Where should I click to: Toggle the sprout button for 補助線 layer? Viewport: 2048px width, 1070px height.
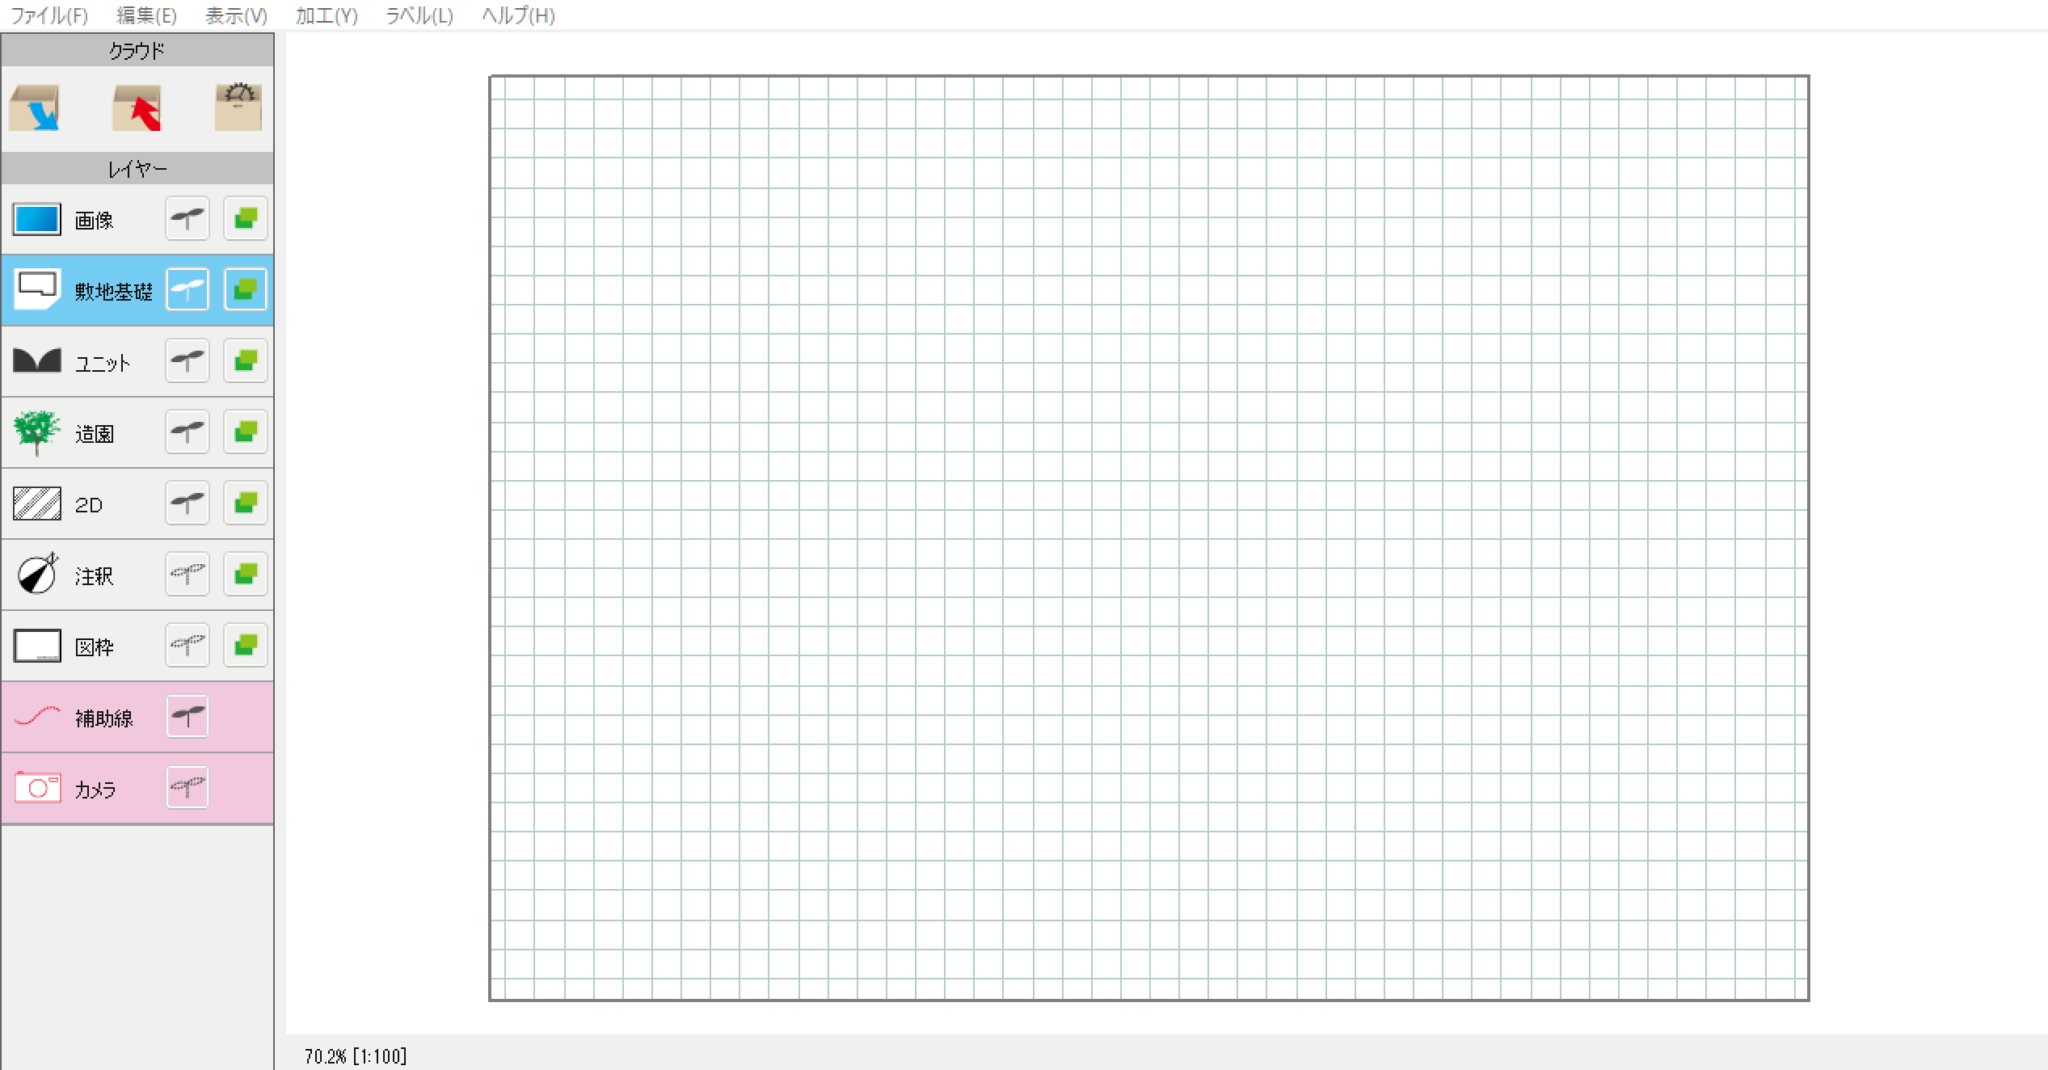click(x=187, y=717)
